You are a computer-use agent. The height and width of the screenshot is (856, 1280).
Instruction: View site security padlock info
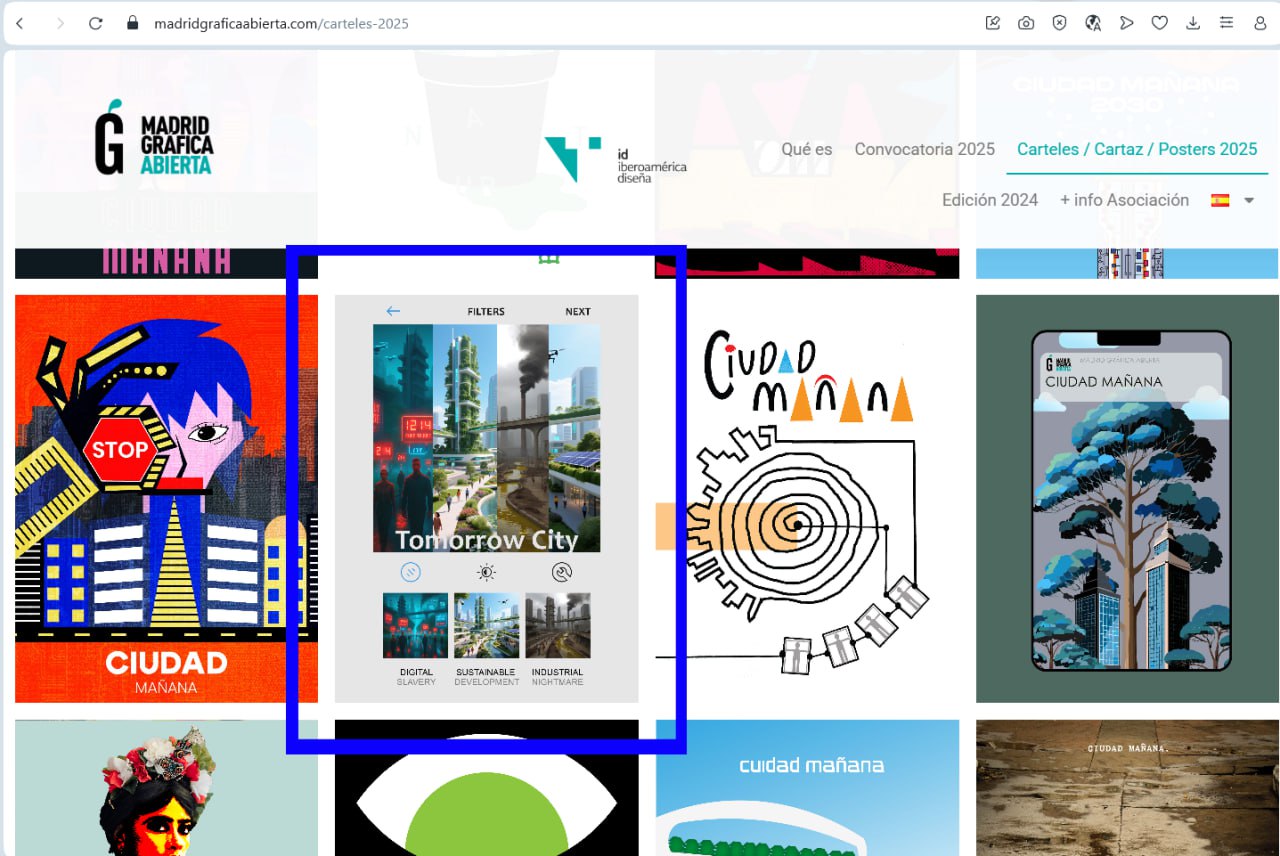[x=132, y=23]
